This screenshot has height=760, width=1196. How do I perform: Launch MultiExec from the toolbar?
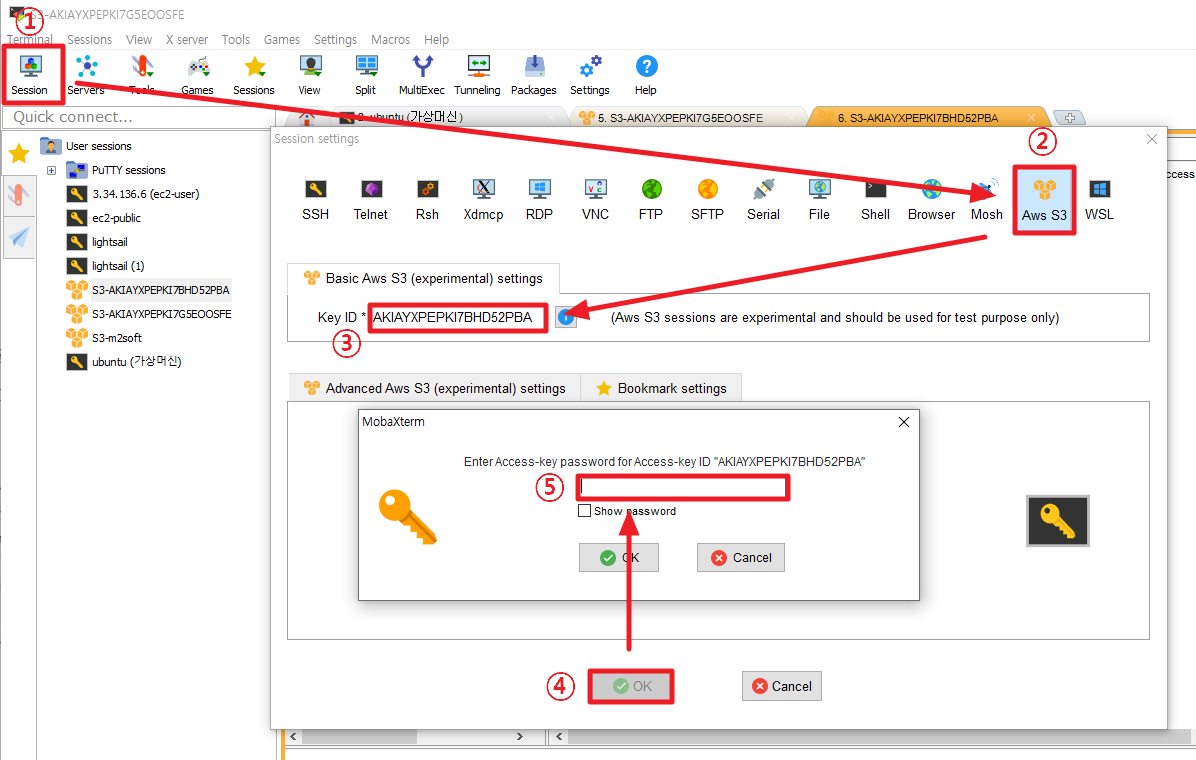point(422,75)
